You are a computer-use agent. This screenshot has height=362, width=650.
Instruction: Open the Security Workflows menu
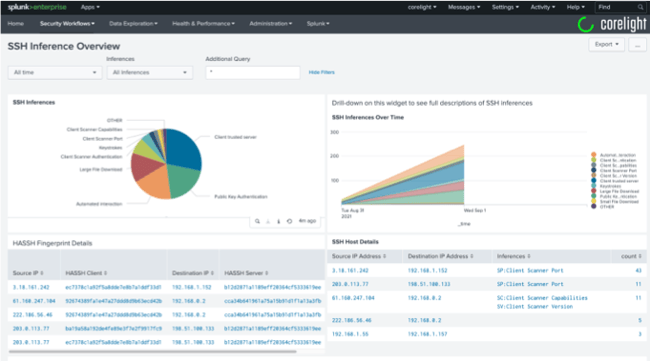(x=67, y=24)
